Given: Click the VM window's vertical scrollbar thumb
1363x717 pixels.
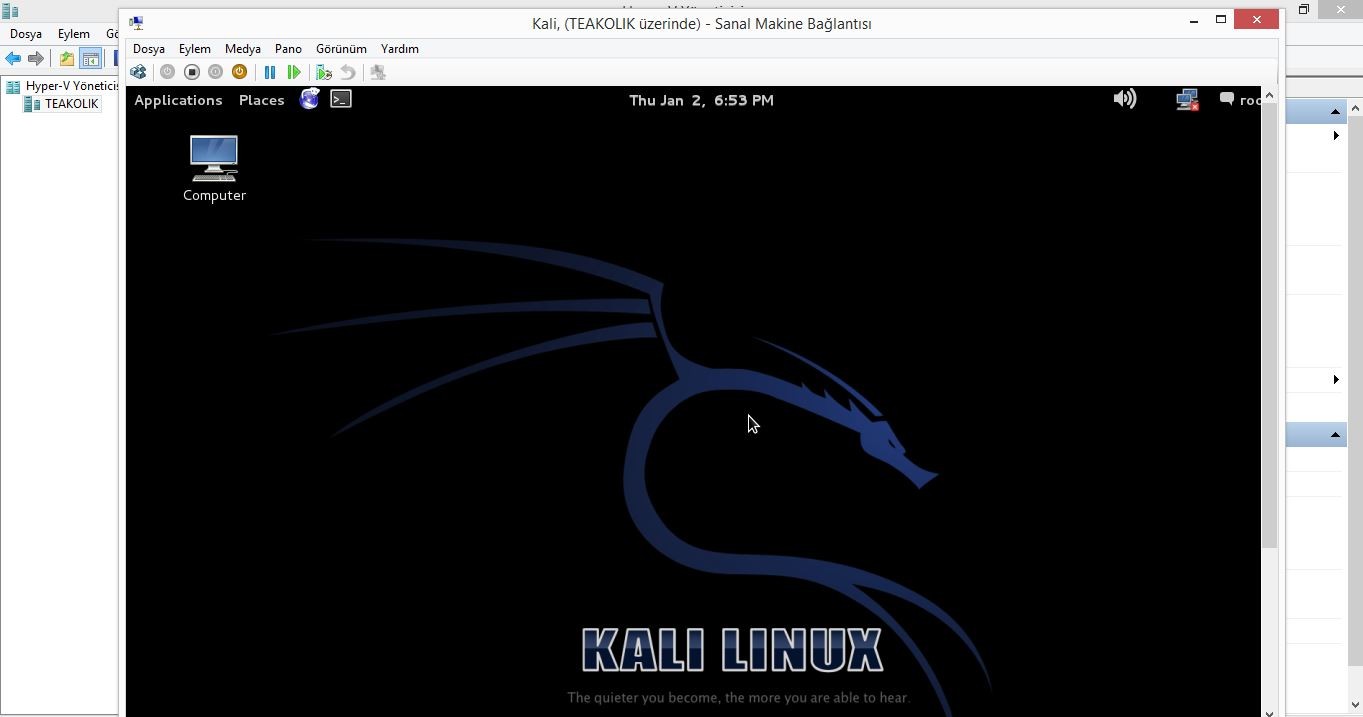Looking at the screenshot, I should (1269, 325).
